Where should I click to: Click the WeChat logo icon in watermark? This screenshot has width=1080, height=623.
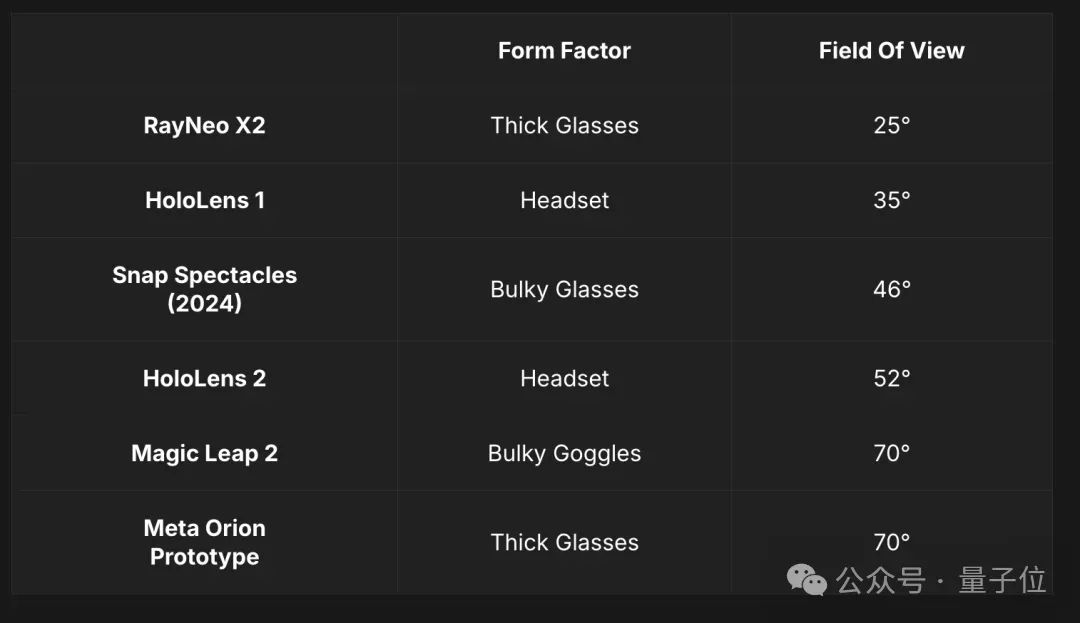[x=807, y=580]
